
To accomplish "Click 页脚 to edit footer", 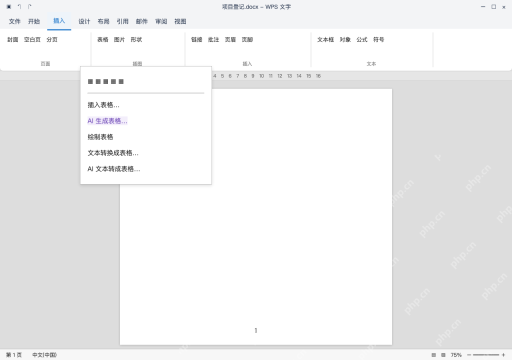I will (x=247, y=39).
